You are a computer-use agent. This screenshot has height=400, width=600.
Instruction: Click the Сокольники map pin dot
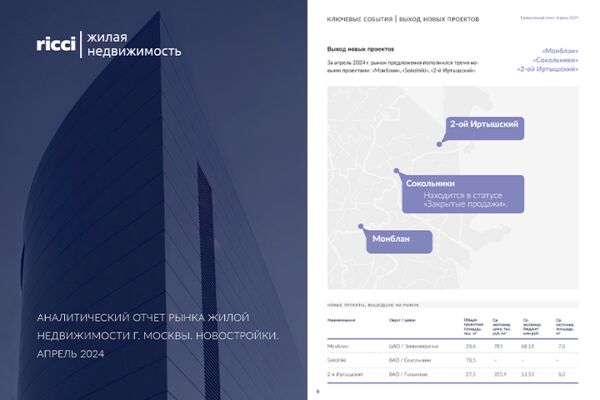click(x=396, y=171)
